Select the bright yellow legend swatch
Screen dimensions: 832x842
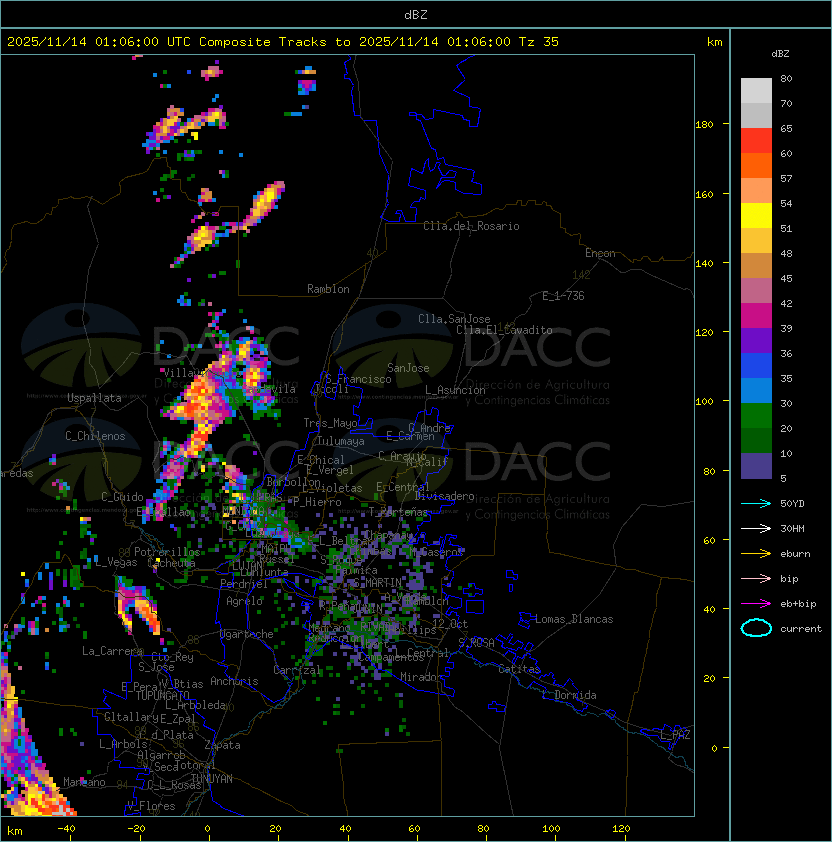pos(756,216)
